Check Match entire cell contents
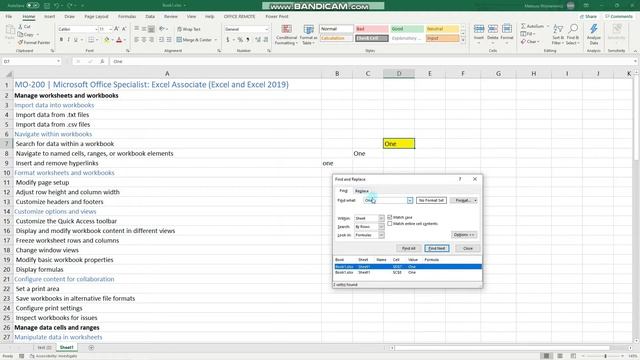This screenshot has width=640, height=360. (390, 224)
